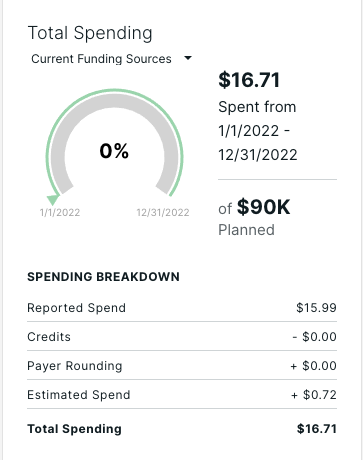Screen dimensions: 363x460
Task: Click the $15.99 reported spend value
Action: tap(316, 308)
